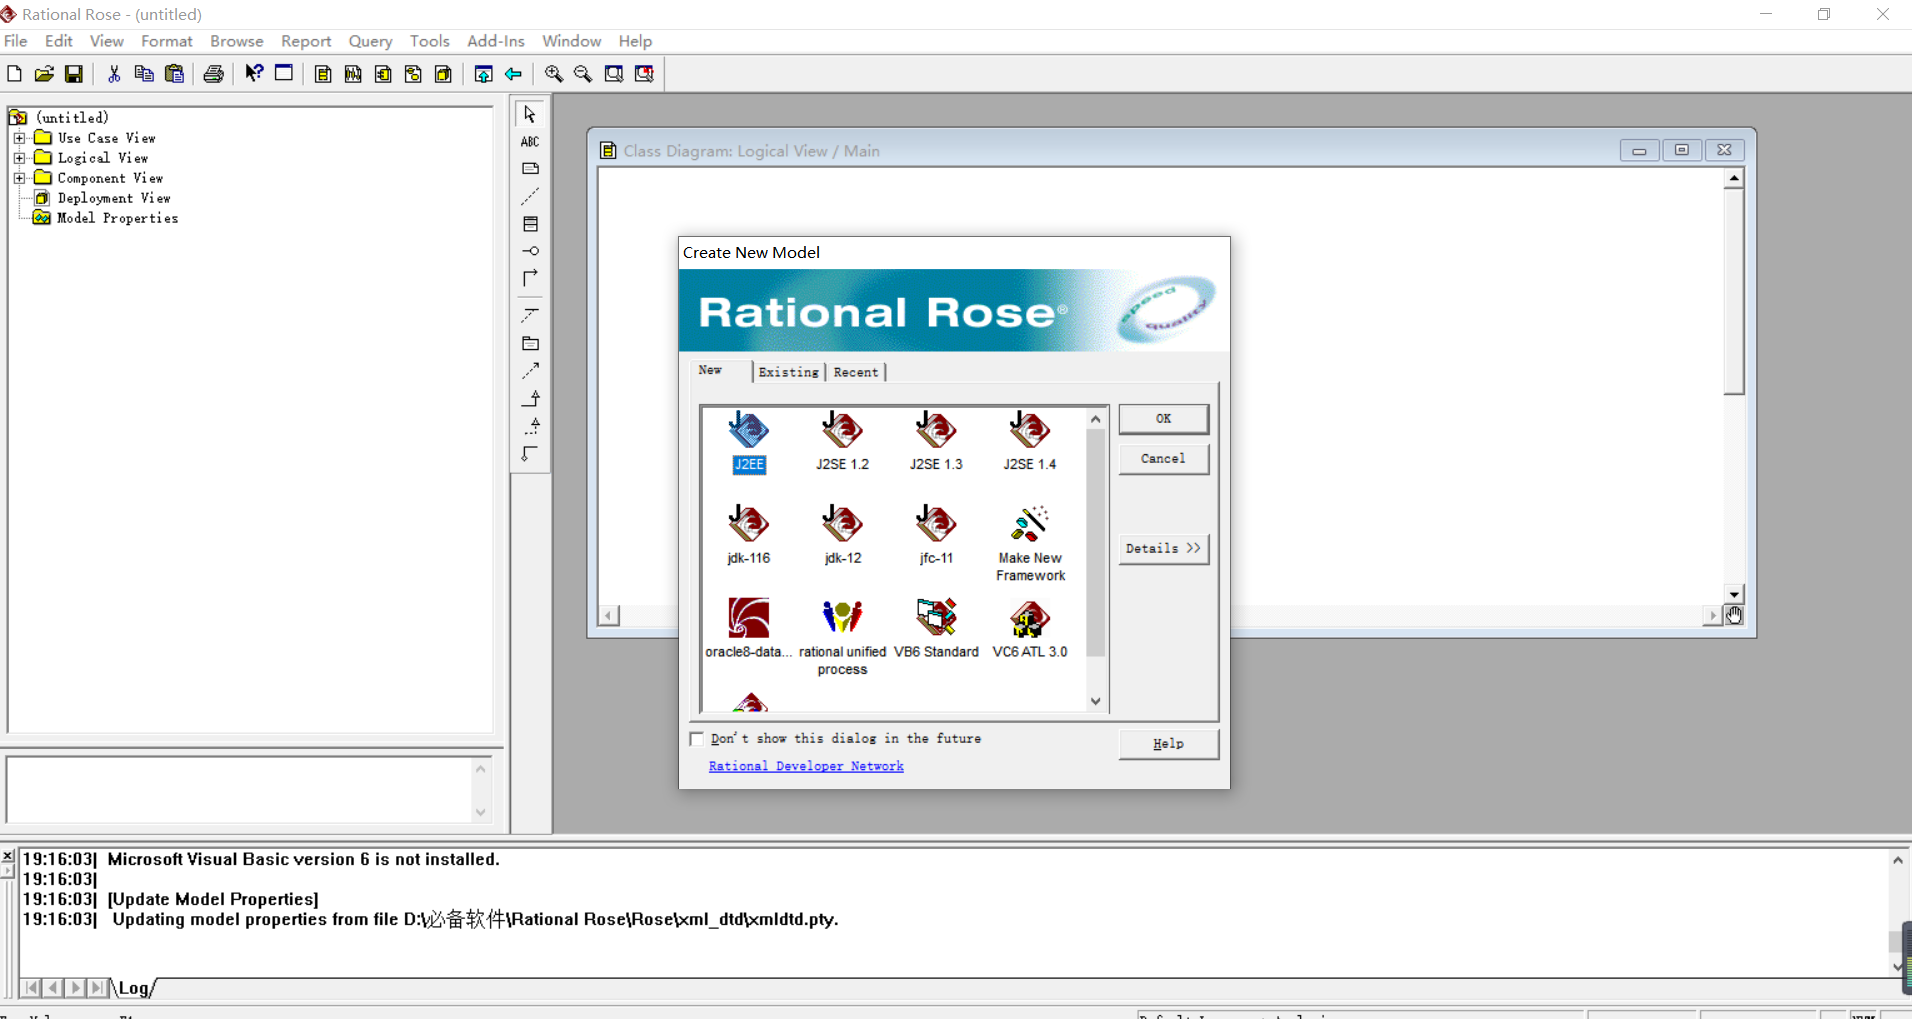The height and width of the screenshot is (1019, 1912).
Task: Expand the Use Case View folder
Action: tap(19, 138)
